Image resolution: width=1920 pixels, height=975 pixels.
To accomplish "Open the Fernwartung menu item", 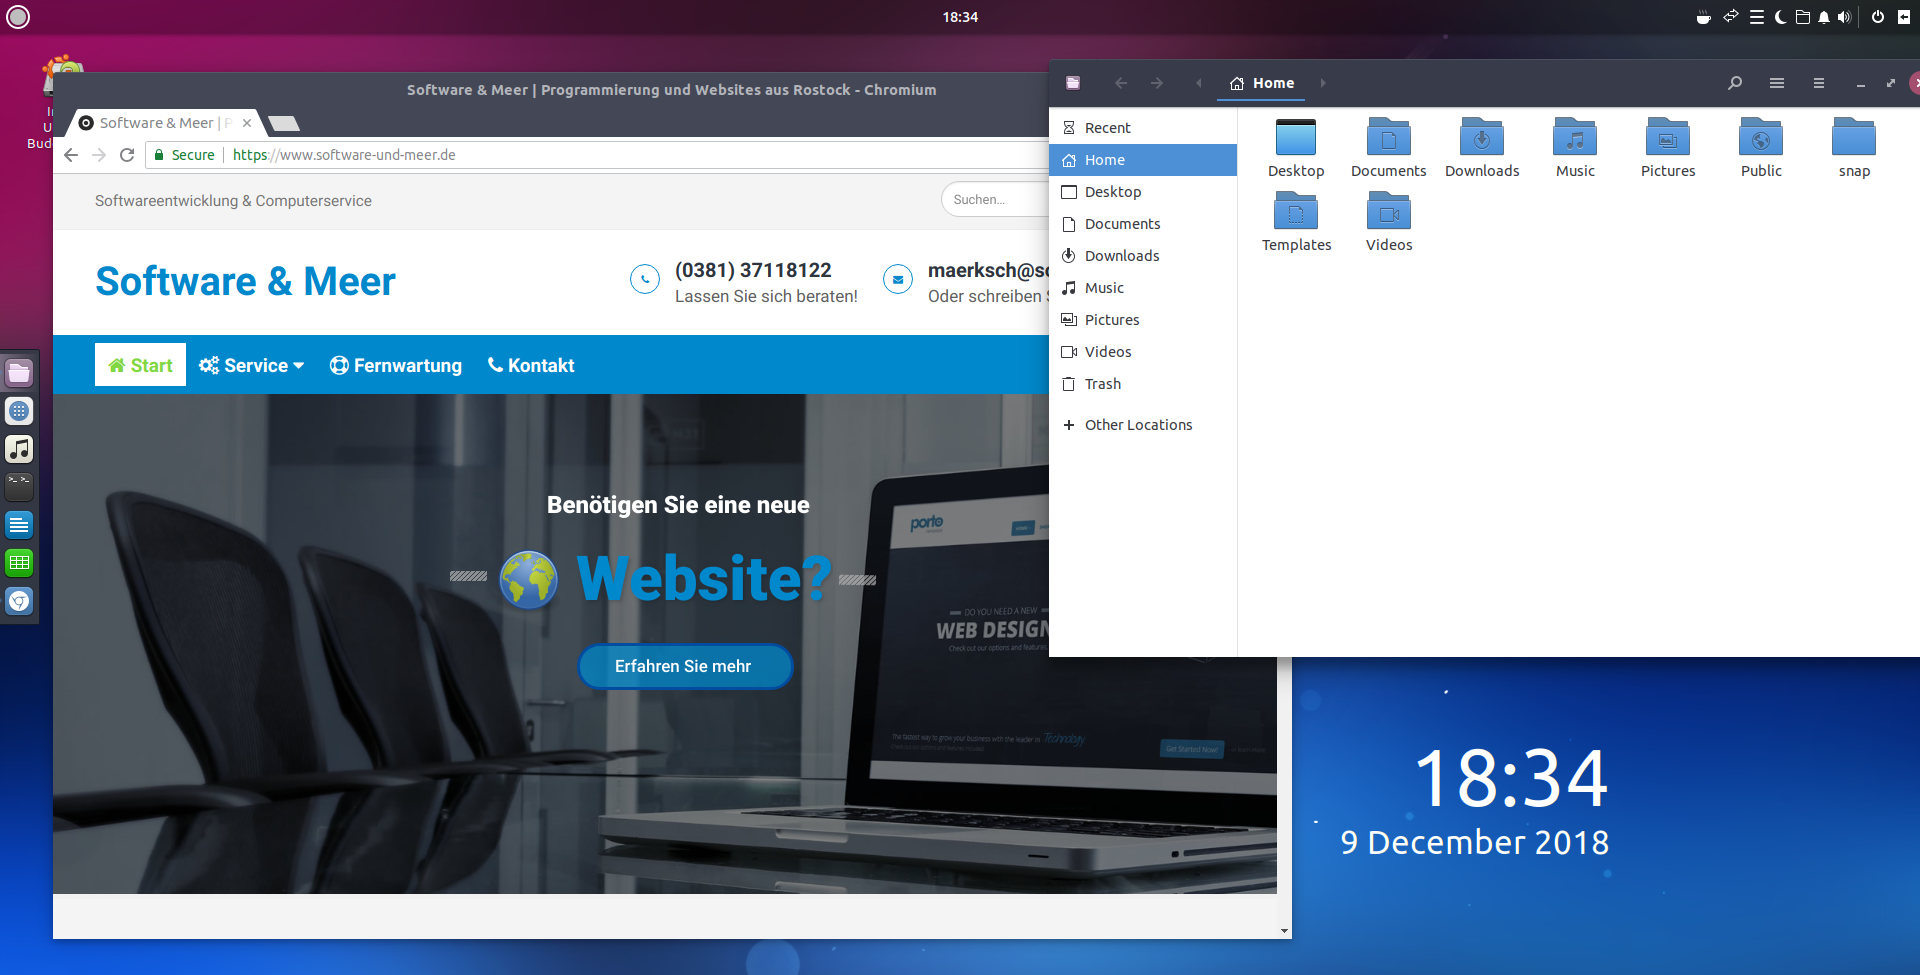I will 396,366.
